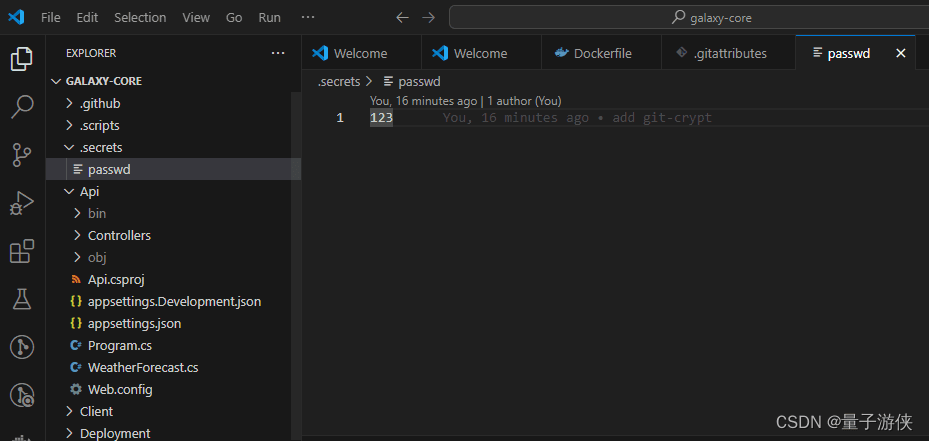The width and height of the screenshot is (929, 441).
Task: Open Source Control view in activity bar
Action: (22, 155)
